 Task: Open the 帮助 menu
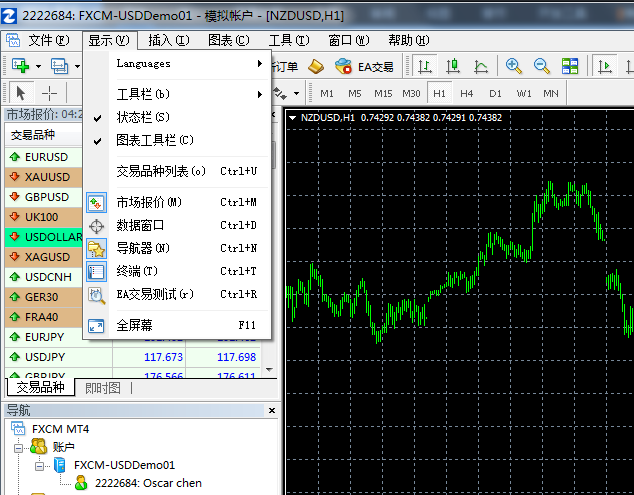(409, 40)
